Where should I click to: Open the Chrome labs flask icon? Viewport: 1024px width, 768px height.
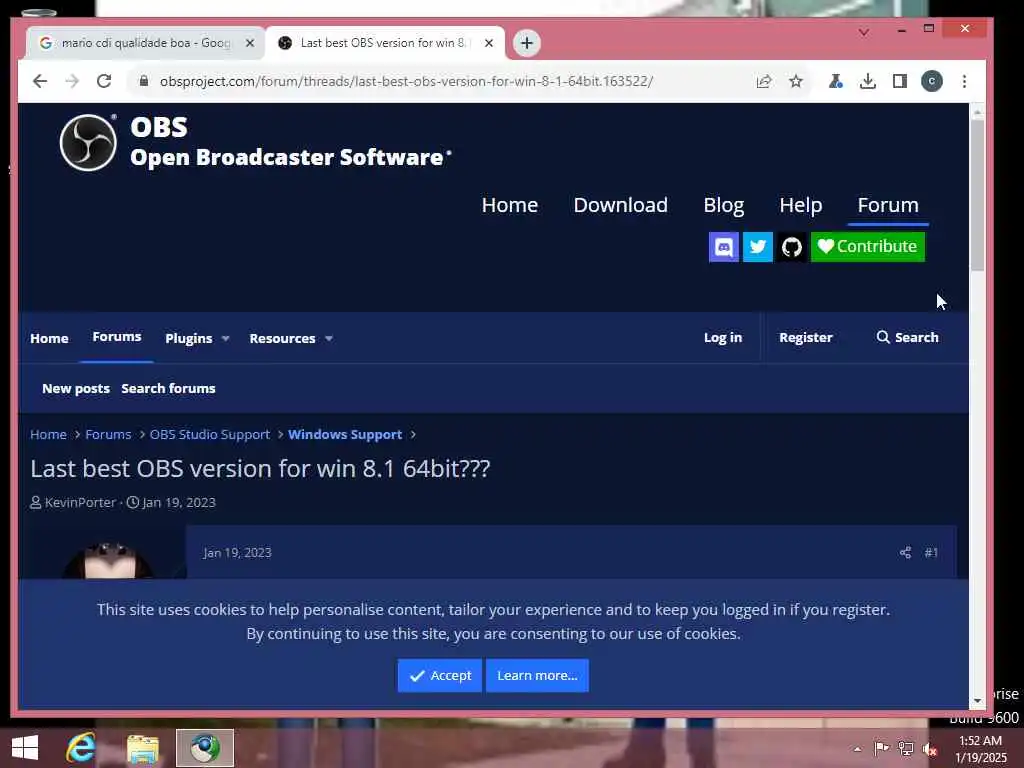point(835,81)
